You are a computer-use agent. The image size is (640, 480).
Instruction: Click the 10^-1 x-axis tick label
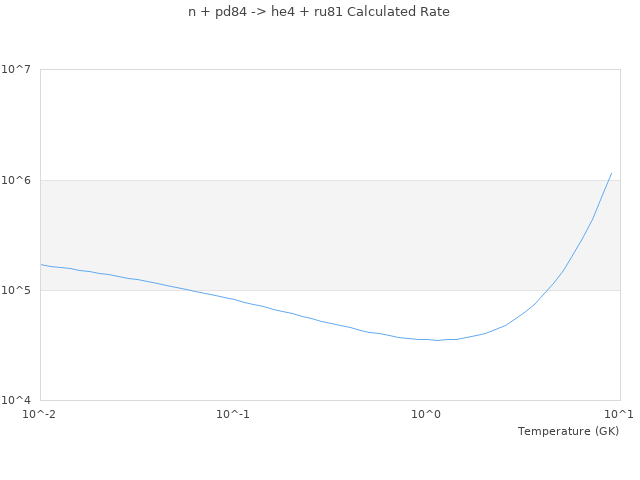(233, 414)
